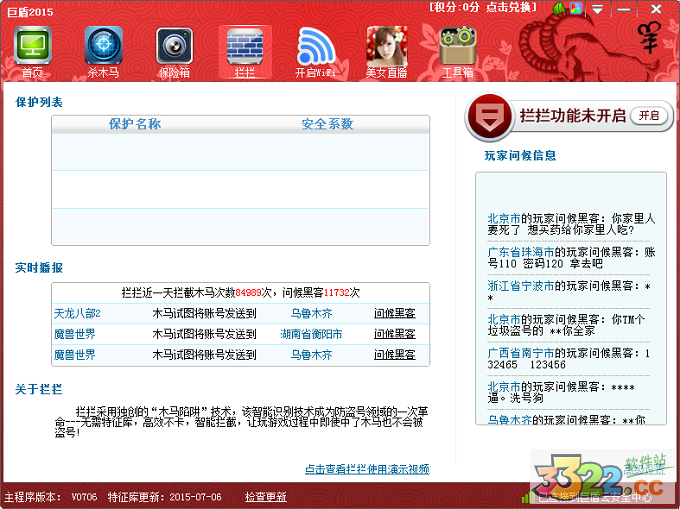Click 湖南省衡阳市 location in the live feed
Screen dimensions: 680x509
coord(311,334)
